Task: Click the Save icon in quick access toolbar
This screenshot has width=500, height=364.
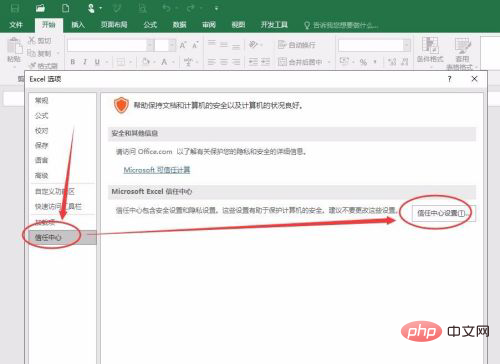Action: [15, 8]
